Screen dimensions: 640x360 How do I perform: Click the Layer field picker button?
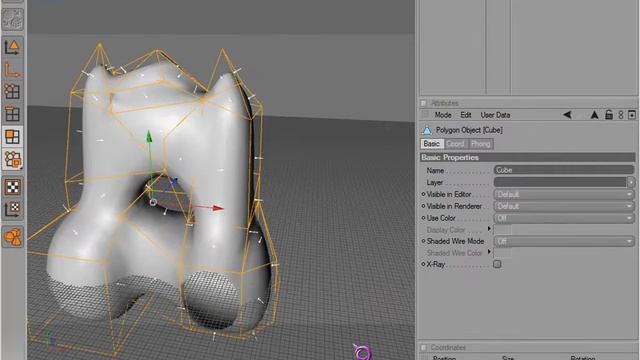coord(631,182)
